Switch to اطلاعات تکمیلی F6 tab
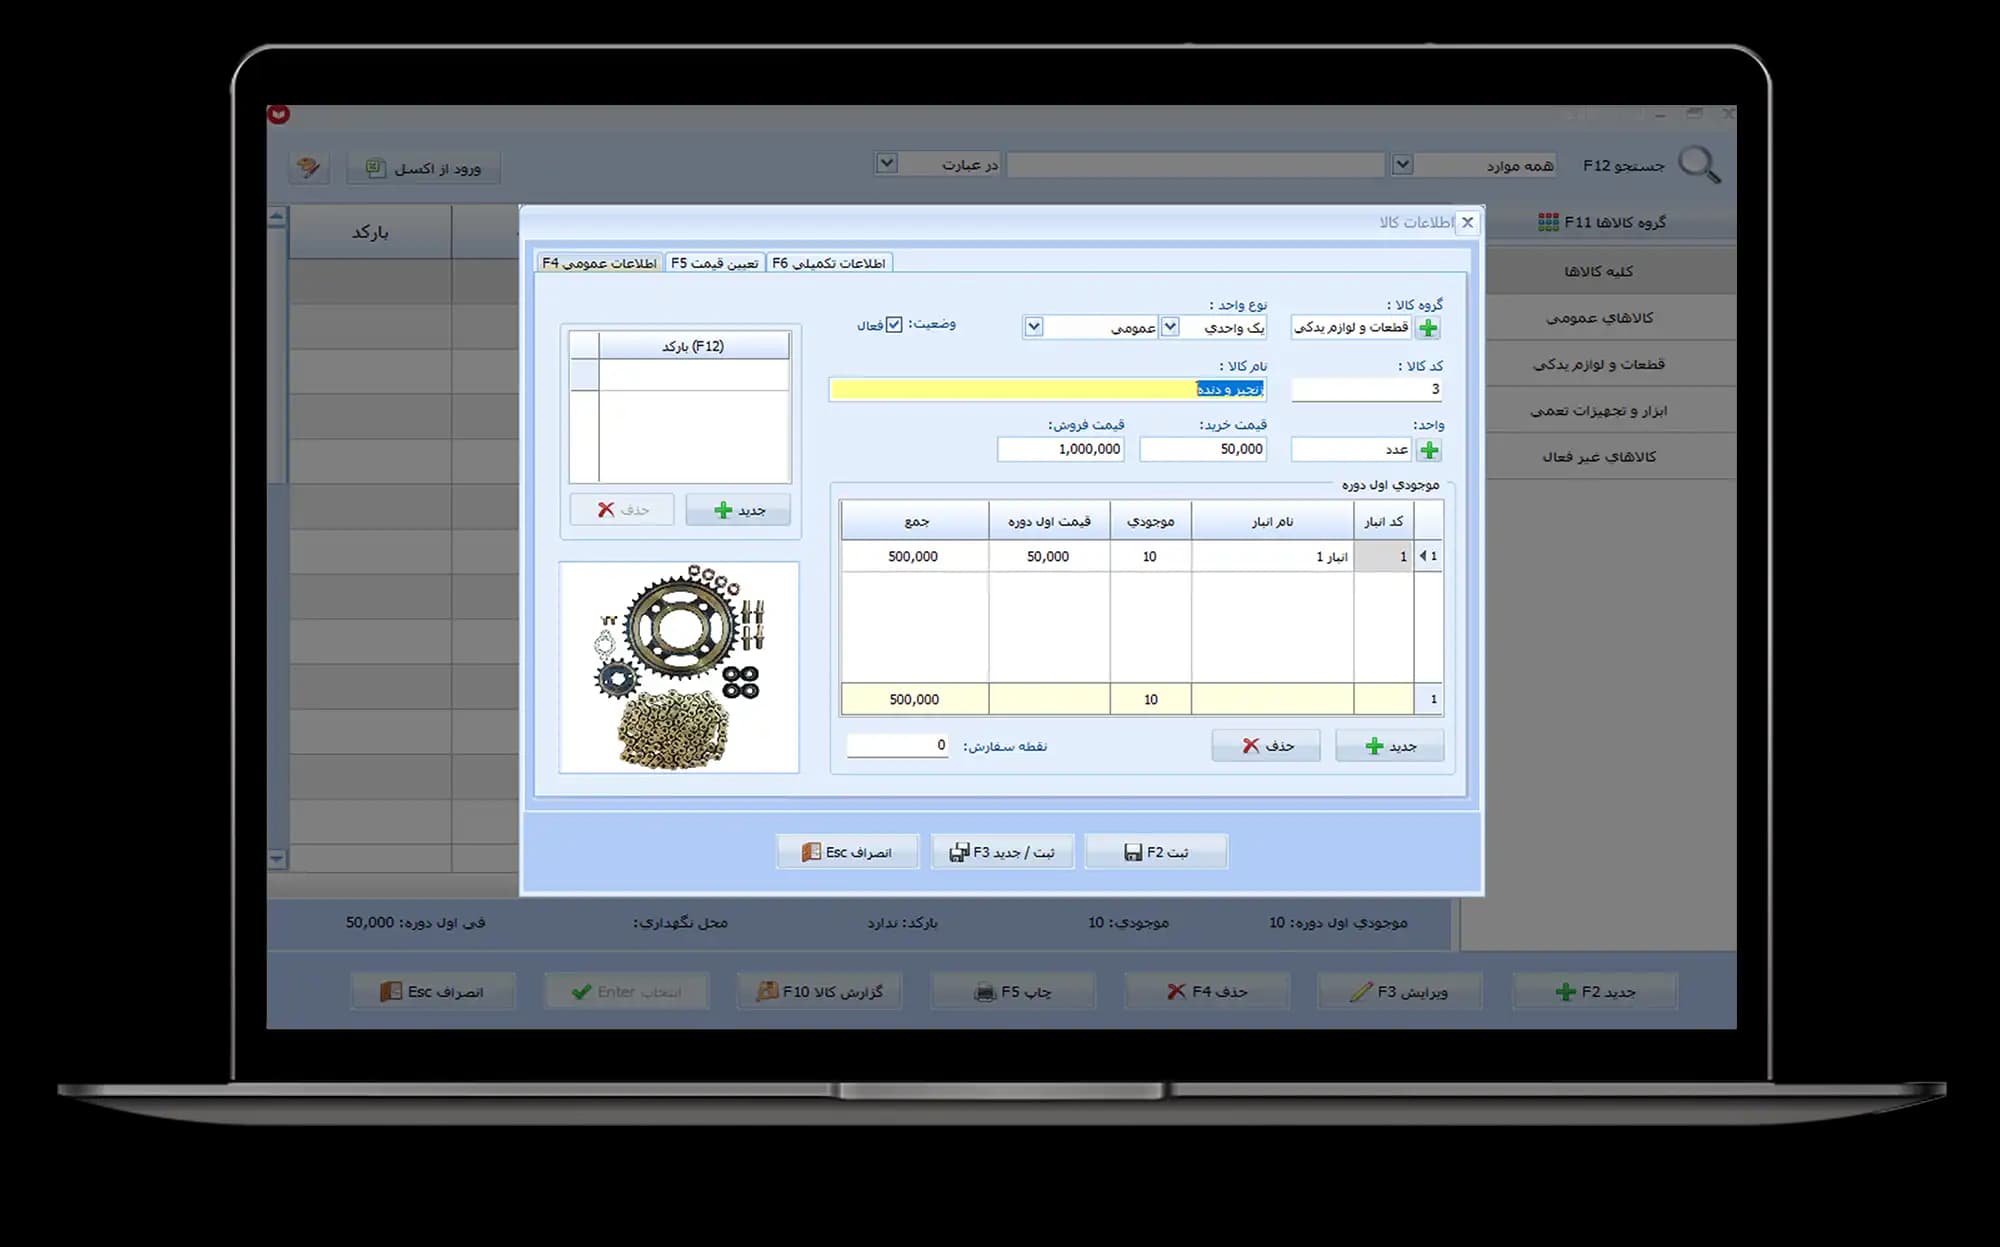 pos(829,263)
